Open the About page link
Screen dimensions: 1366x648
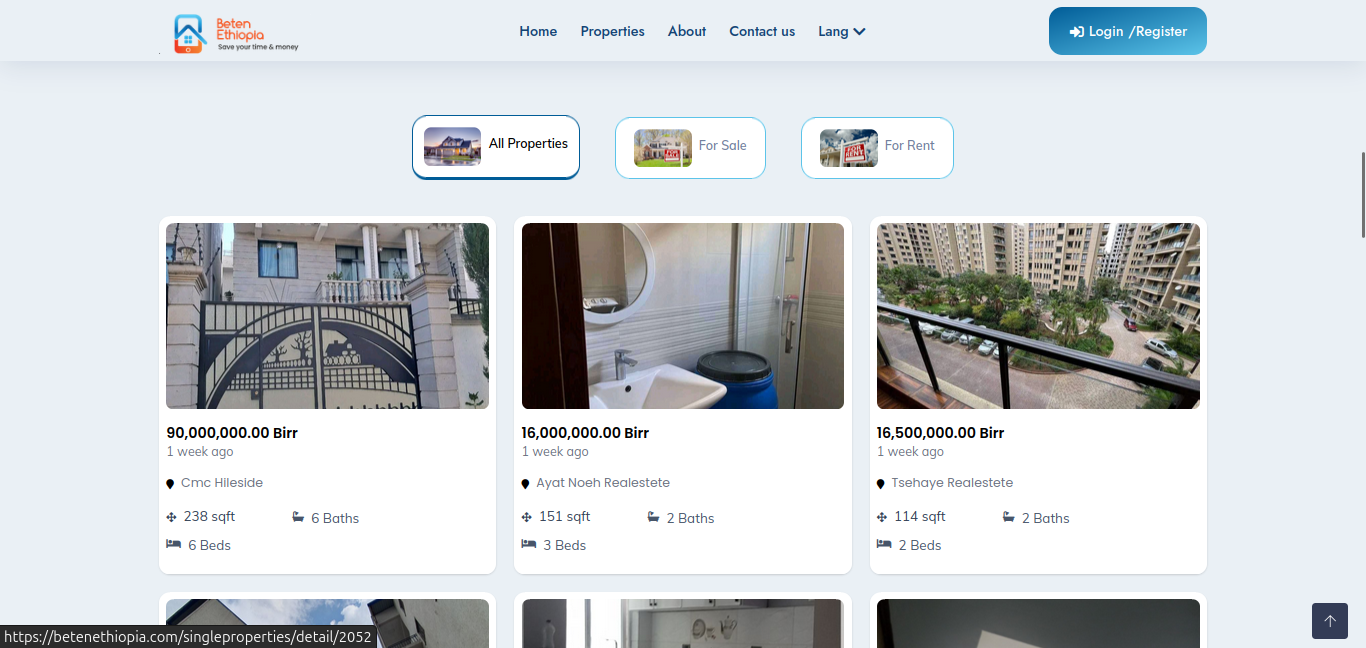click(x=687, y=31)
